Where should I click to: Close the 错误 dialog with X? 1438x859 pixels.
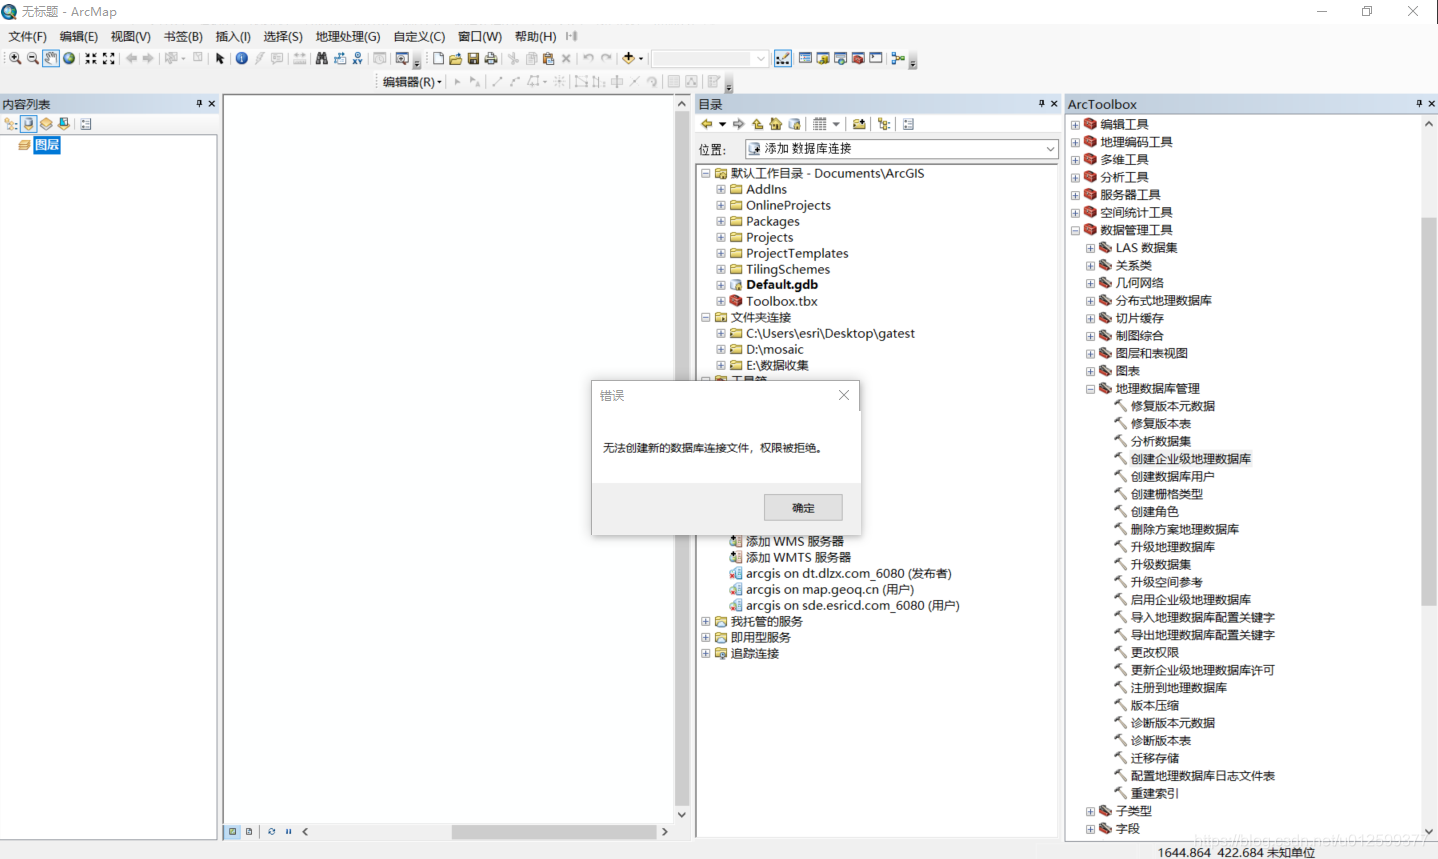844,395
